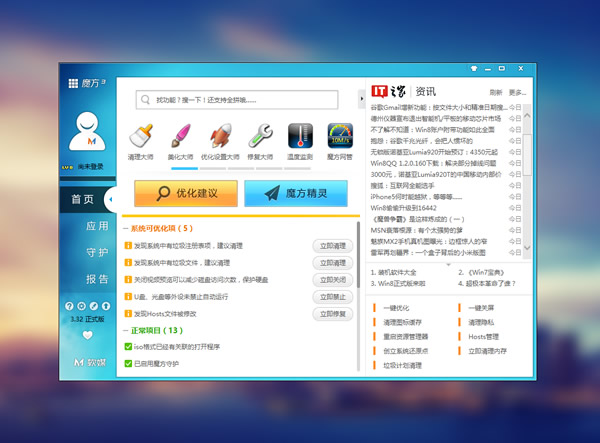
Task: Click the heart icon in the sidebar
Action: [88, 335]
